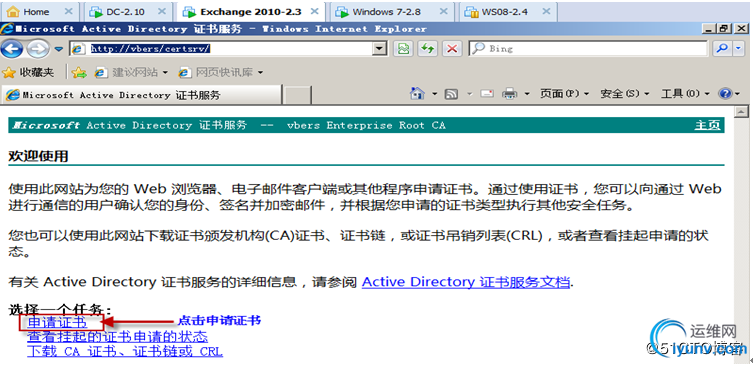This screenshot has height=365, width=753.
Task: Open the 安全(S) menu
Action: click(x=625, y=94)
